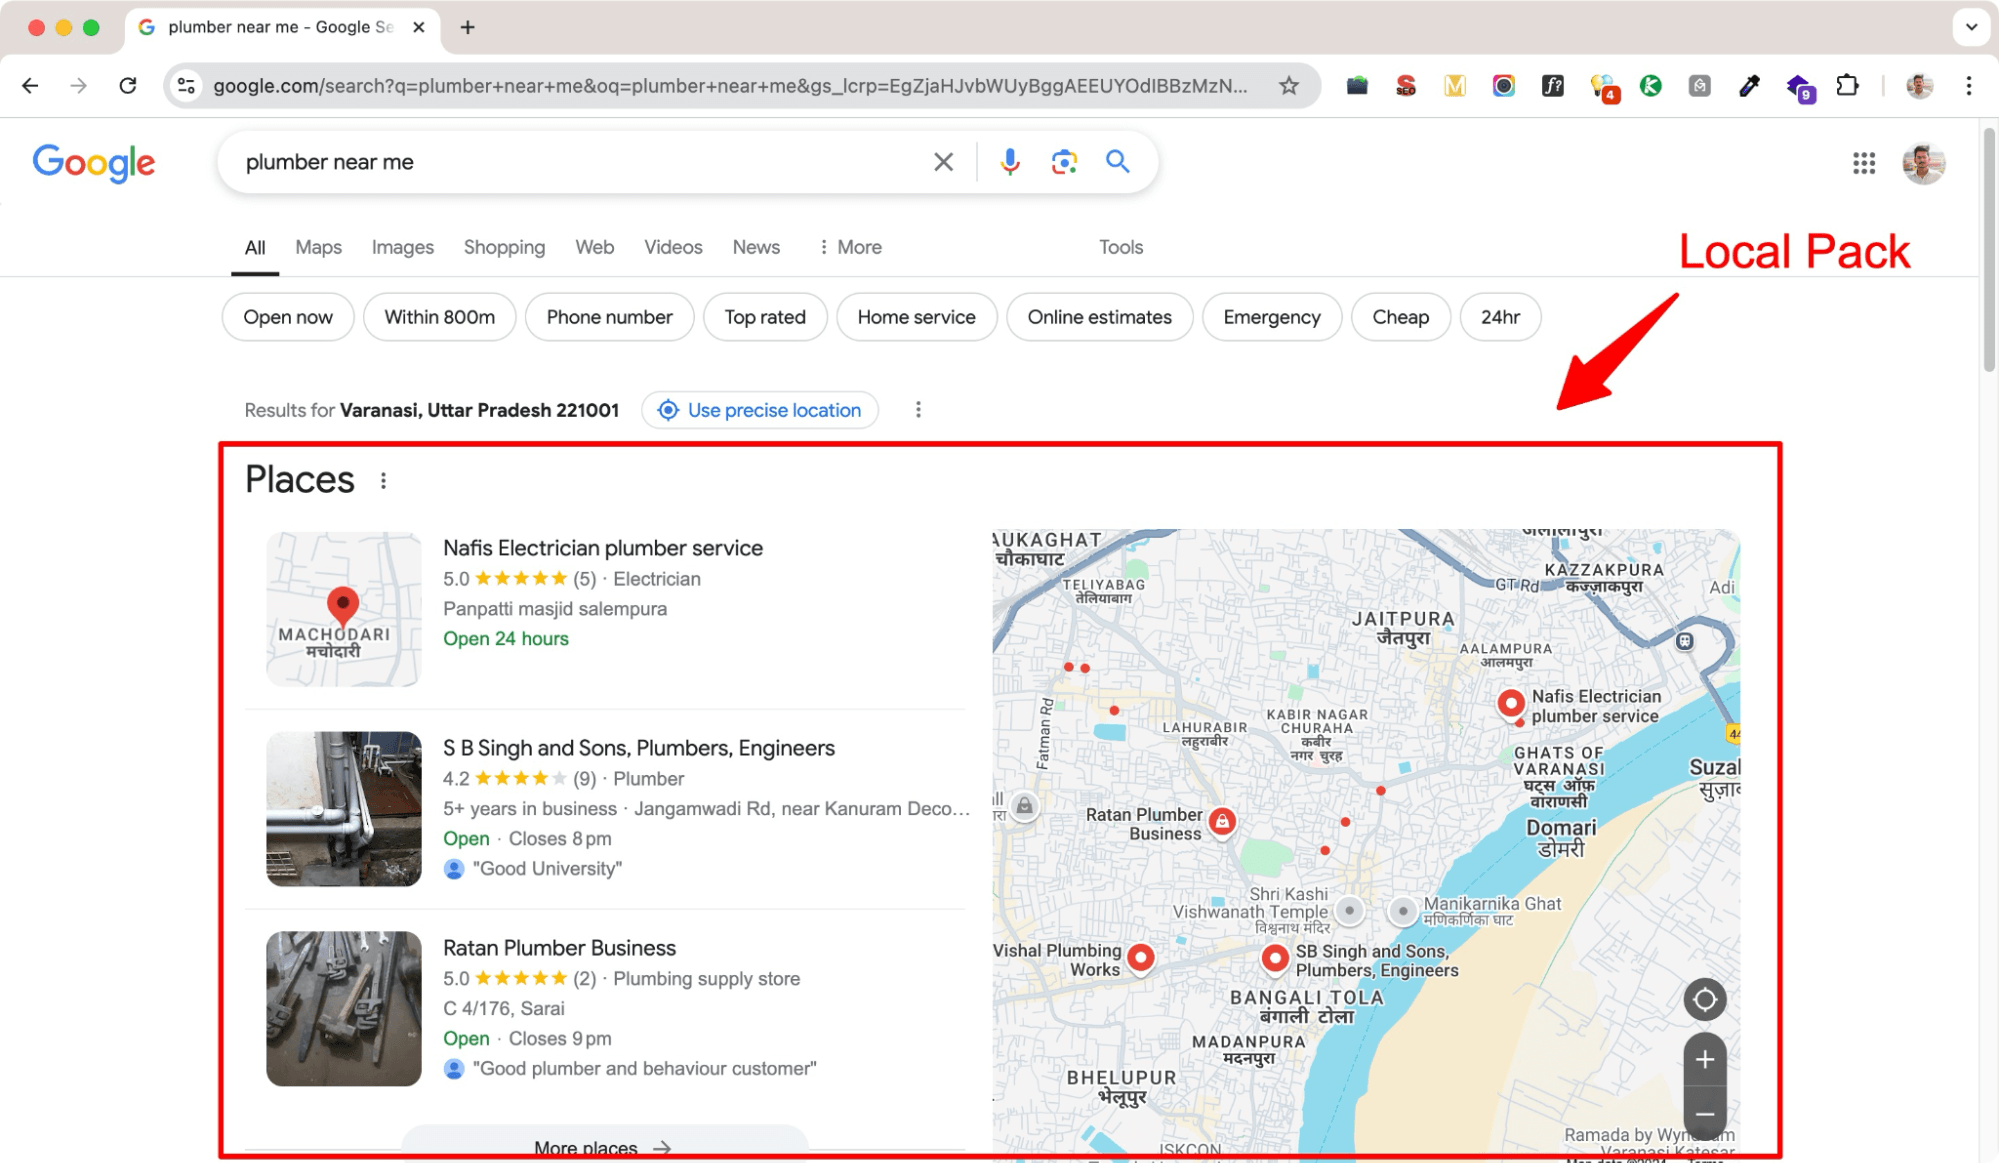Toggle the 24hr filter chip
The width and height of the screenshot is (1999, 1163).
click(1500, 317)
